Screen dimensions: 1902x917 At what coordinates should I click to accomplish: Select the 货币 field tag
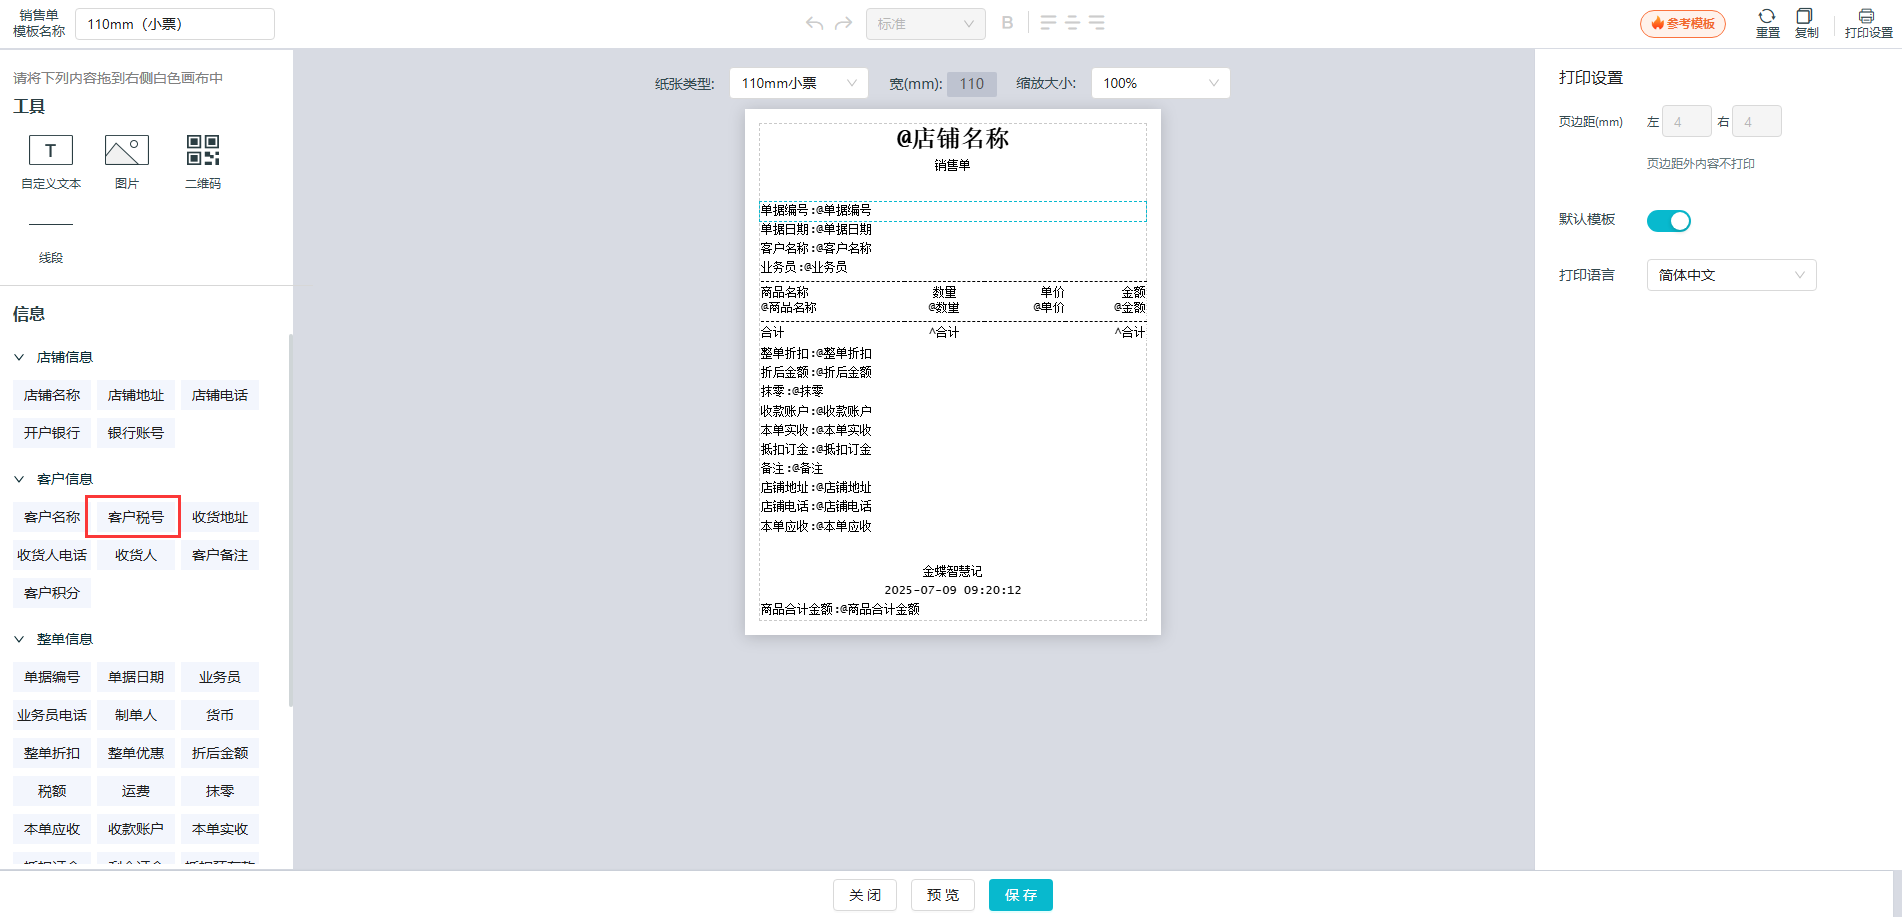pyautogui.click(x=220, y=715)
